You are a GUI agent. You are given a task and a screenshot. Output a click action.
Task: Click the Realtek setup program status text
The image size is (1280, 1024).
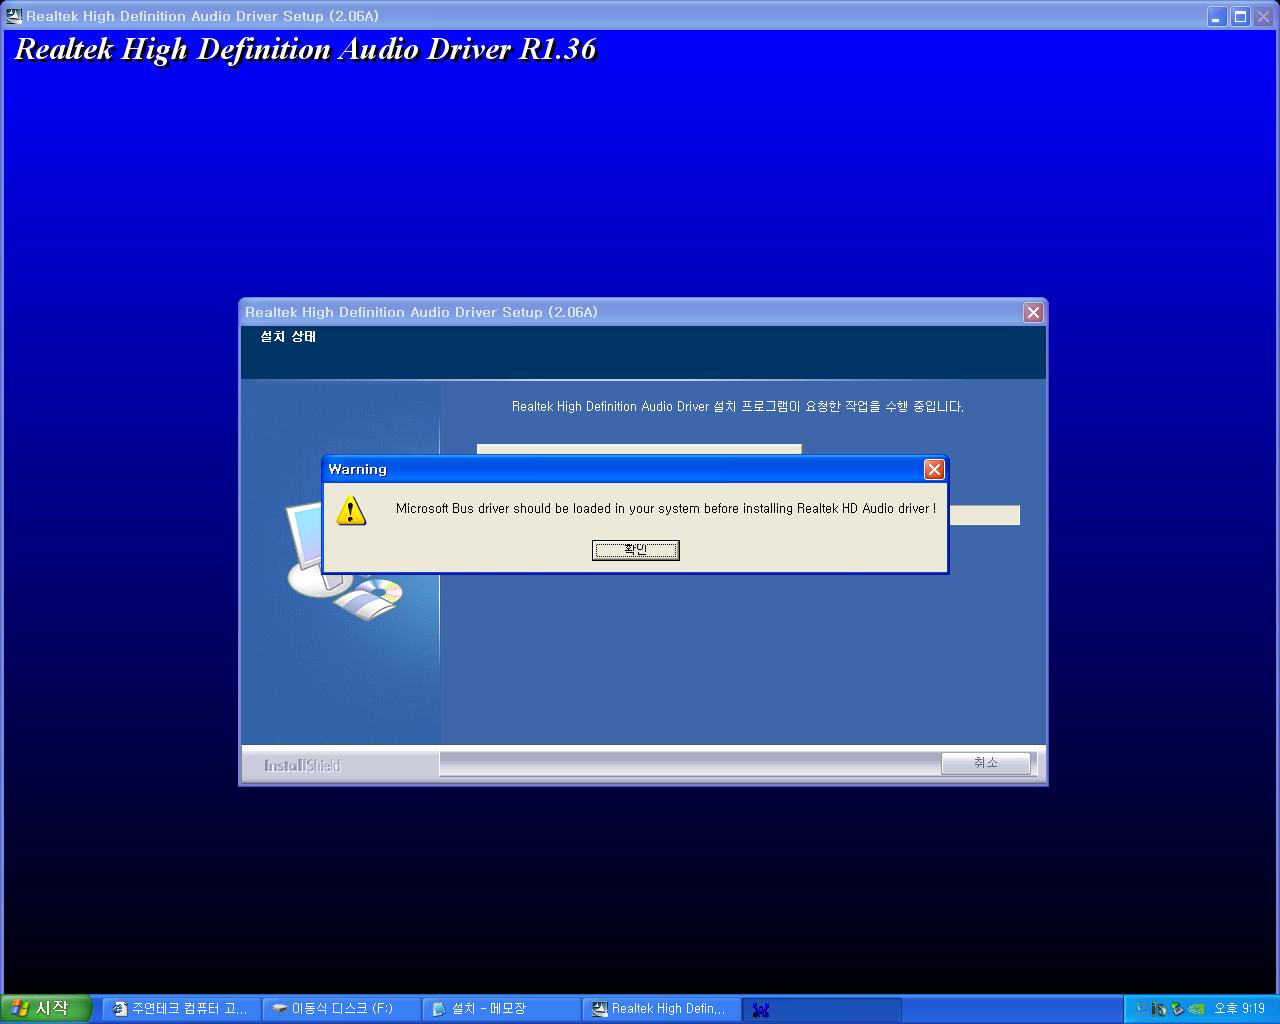[737, 407]
